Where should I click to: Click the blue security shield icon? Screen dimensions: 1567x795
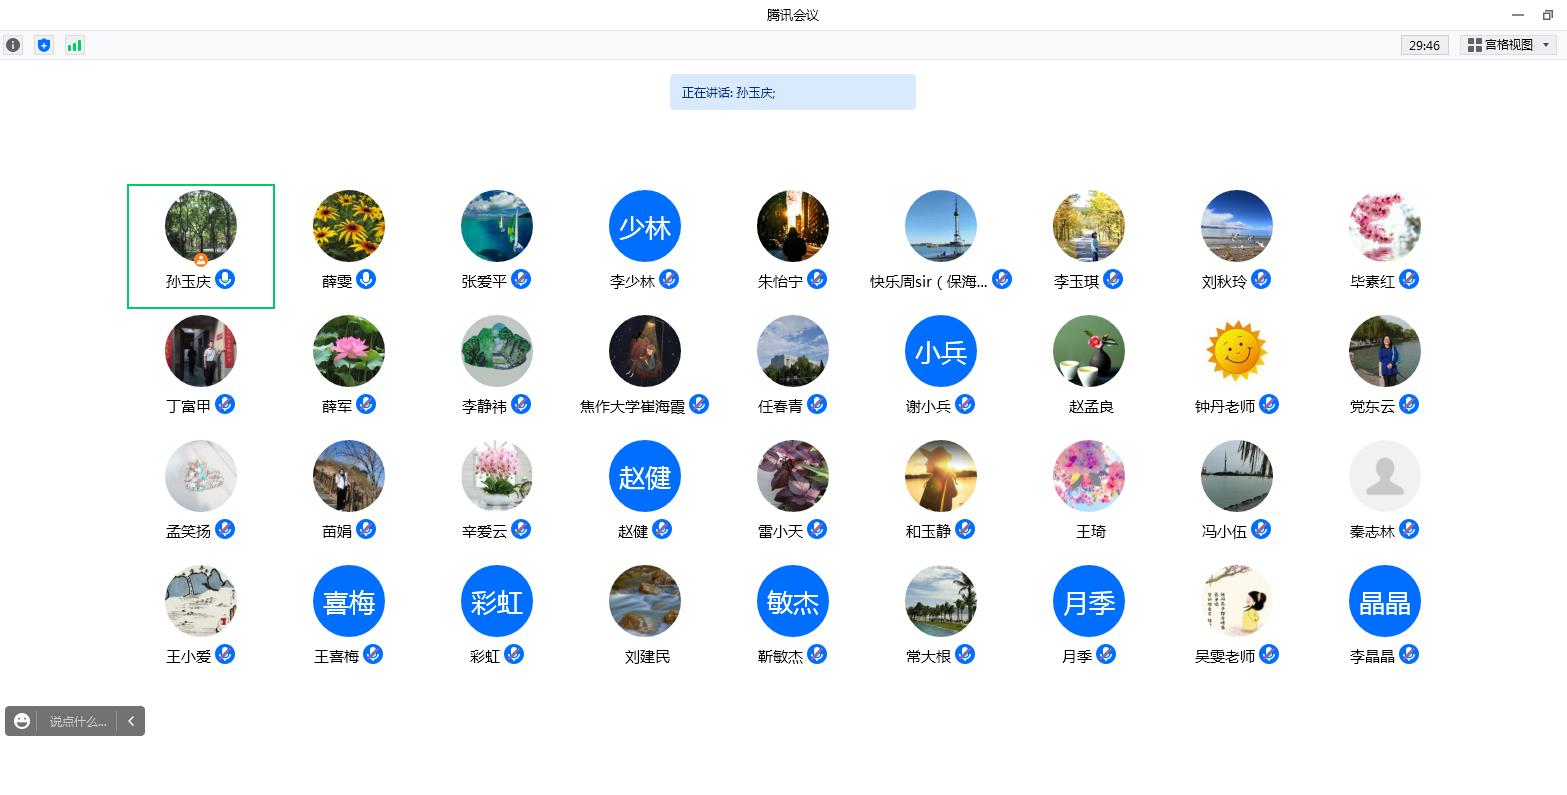[x=44, y=45]
